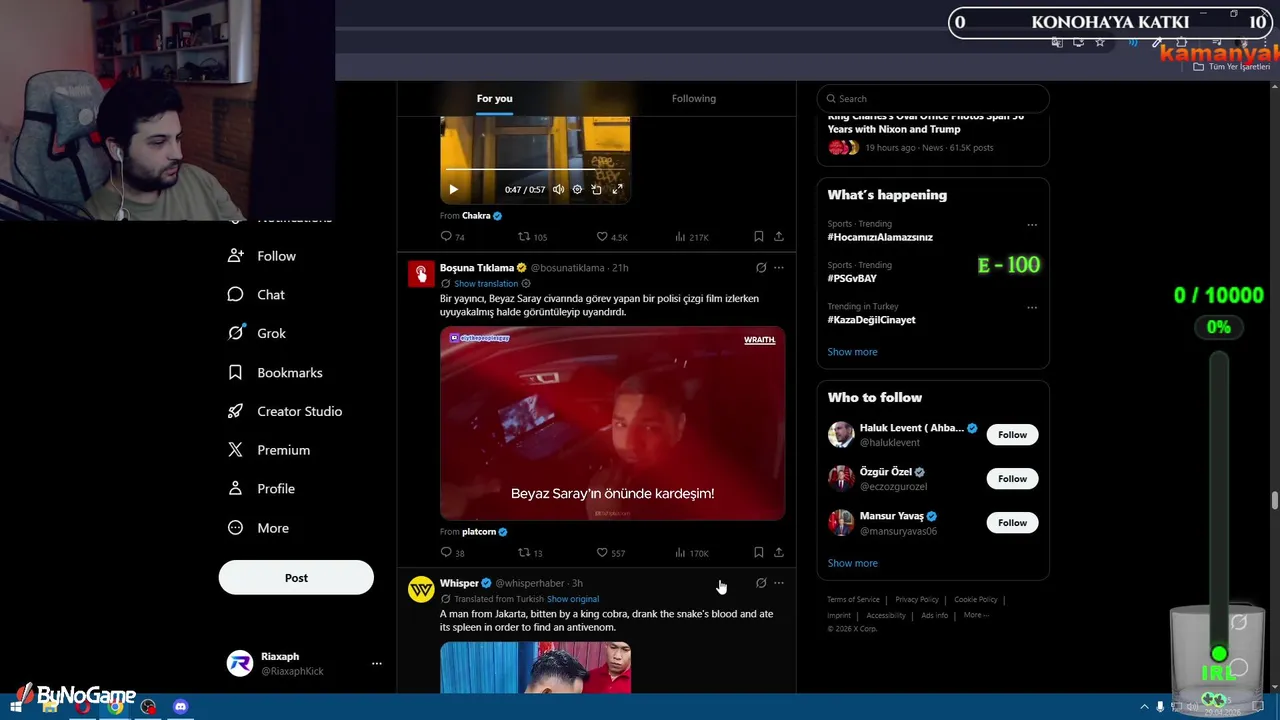This screenshot has height=720, width=1280.
Task: Play the Chakra video
Action: coord(453,189)
